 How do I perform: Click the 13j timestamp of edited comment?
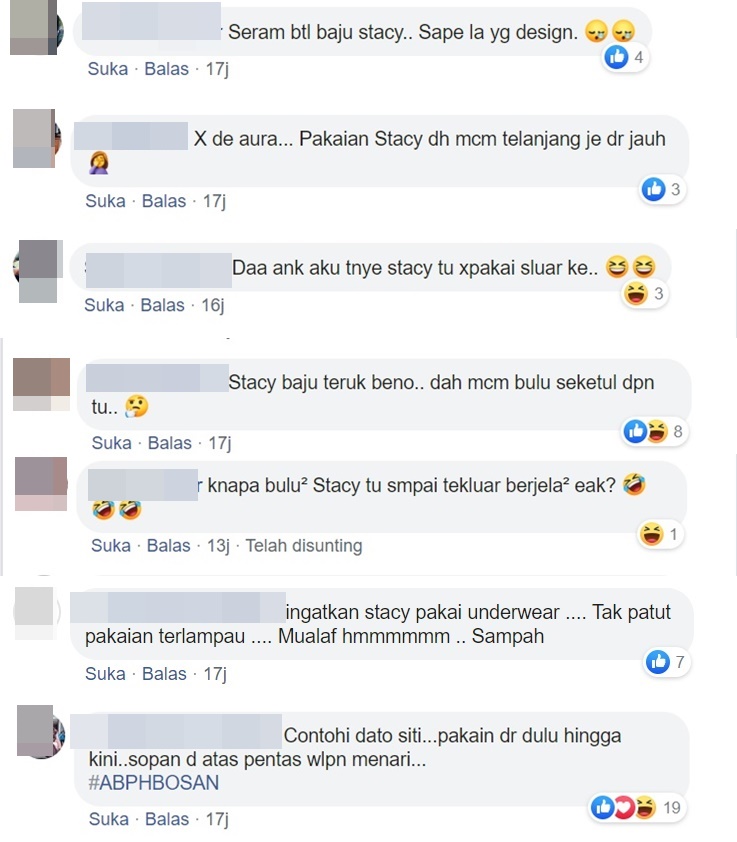point(218,546)
